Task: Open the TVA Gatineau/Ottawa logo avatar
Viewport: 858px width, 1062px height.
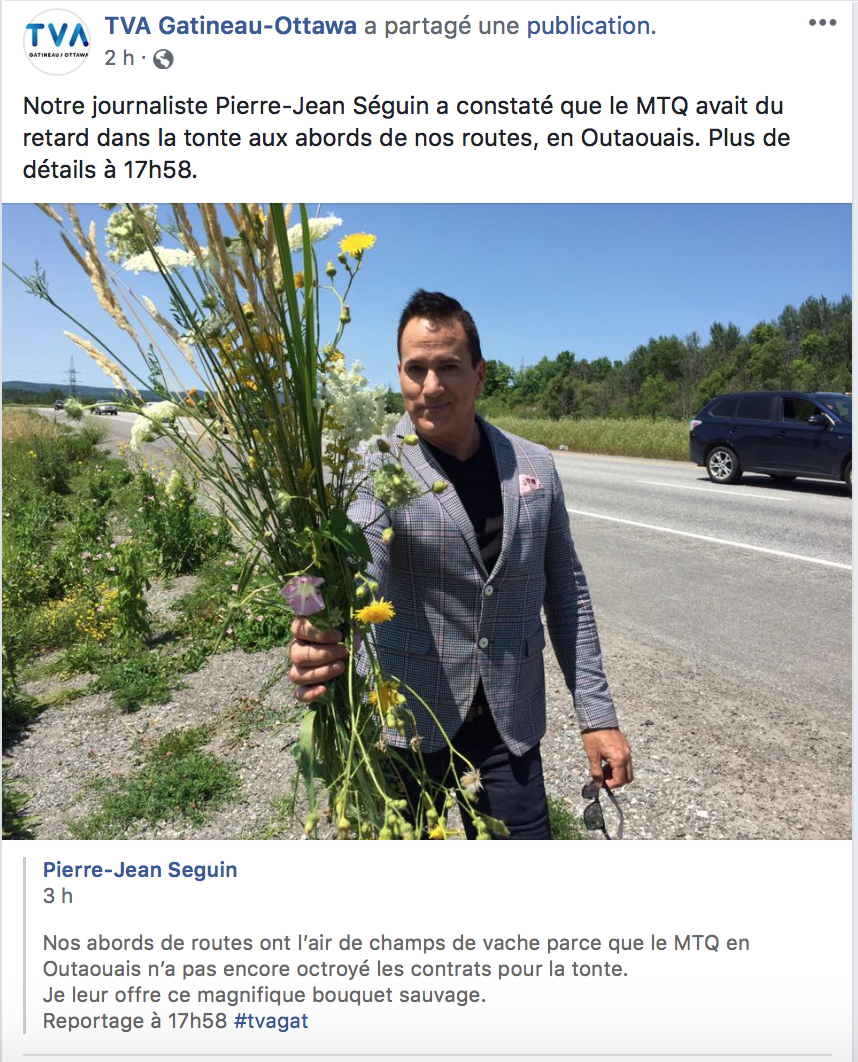Action: pos(57,41)
